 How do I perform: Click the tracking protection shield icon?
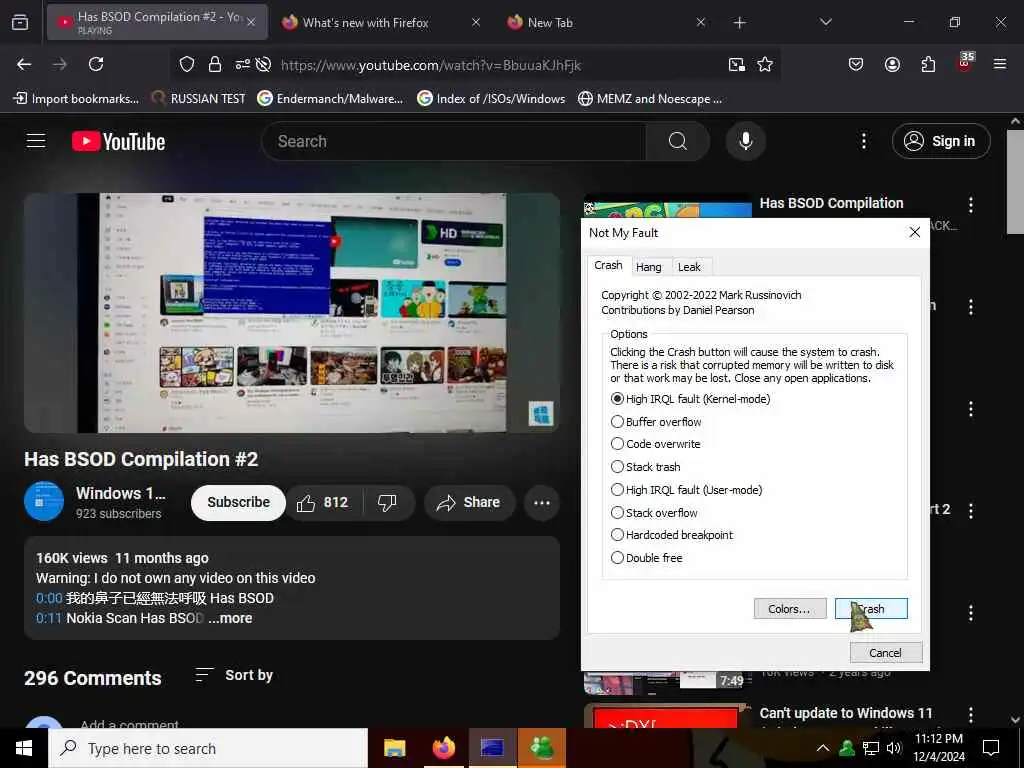(187, 64)
